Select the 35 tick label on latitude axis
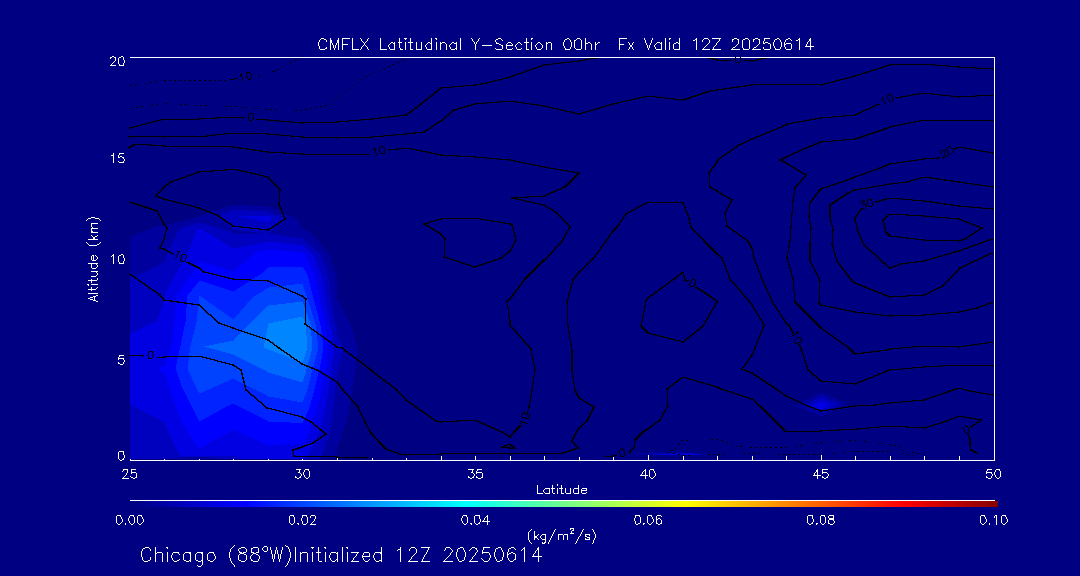 tap(475, 473)
